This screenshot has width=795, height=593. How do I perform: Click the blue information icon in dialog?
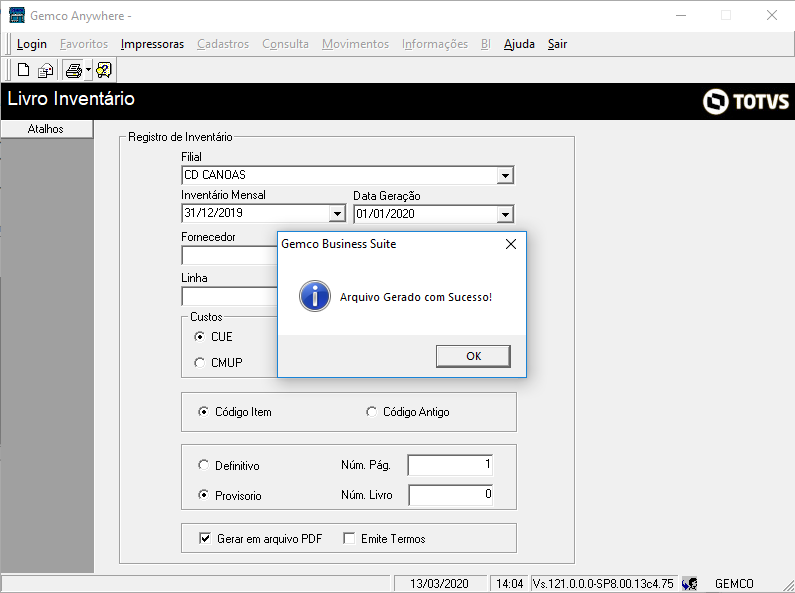315,296
